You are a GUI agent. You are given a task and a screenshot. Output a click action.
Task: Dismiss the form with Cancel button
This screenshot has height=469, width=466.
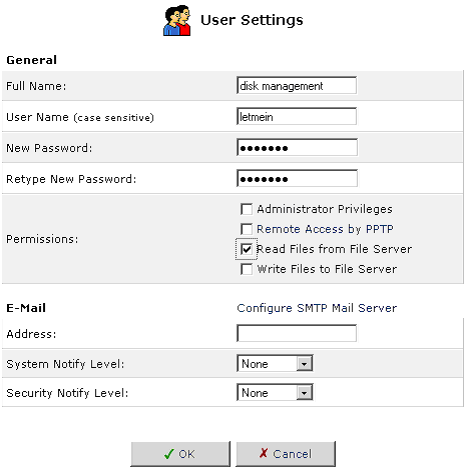pos(286,454)
